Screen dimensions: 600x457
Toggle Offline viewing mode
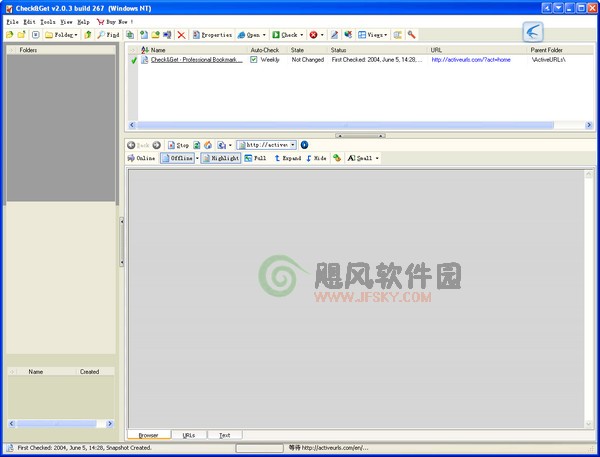point(177,158)
